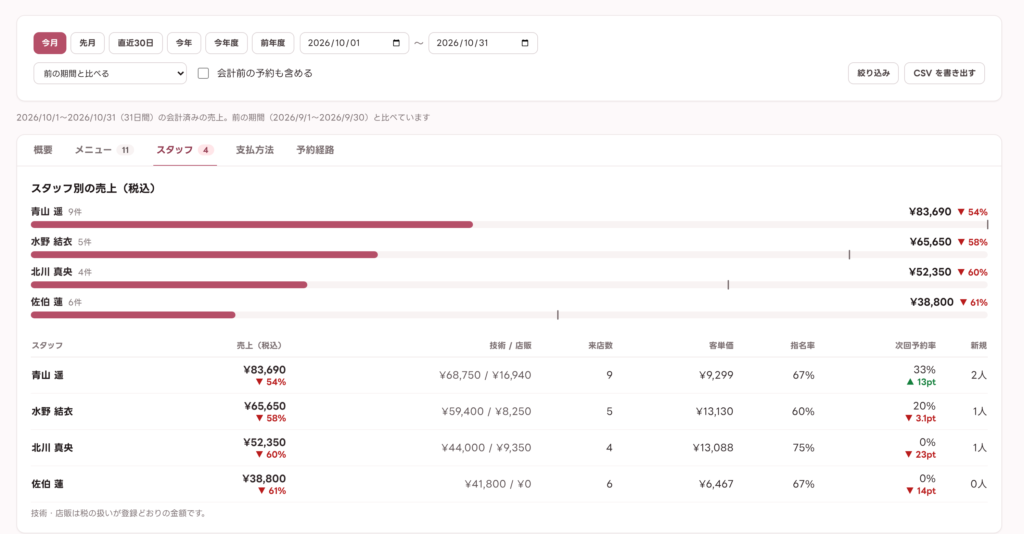Image resolution: width=1024 pixels, height=534 pixels.
Task: Click the 33% rebooking rate with 13pt increase
Action: 921,375
